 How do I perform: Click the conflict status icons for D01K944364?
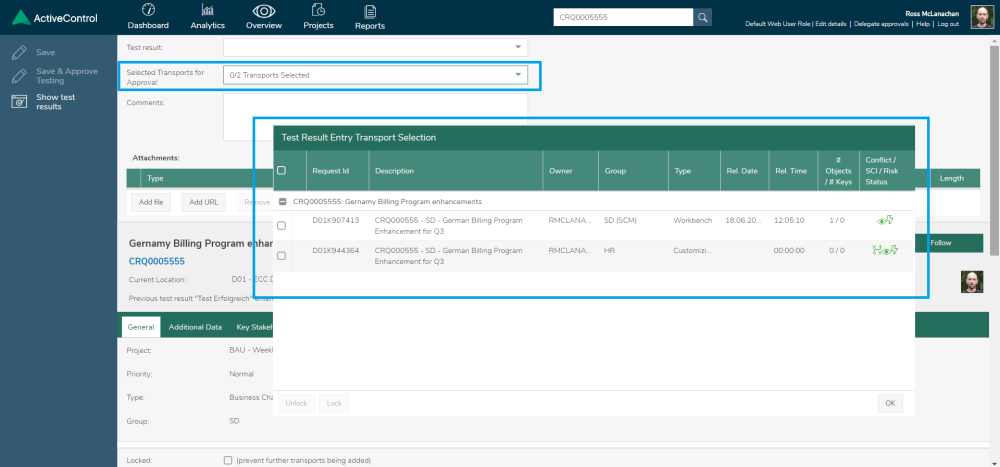coord(885,250)
